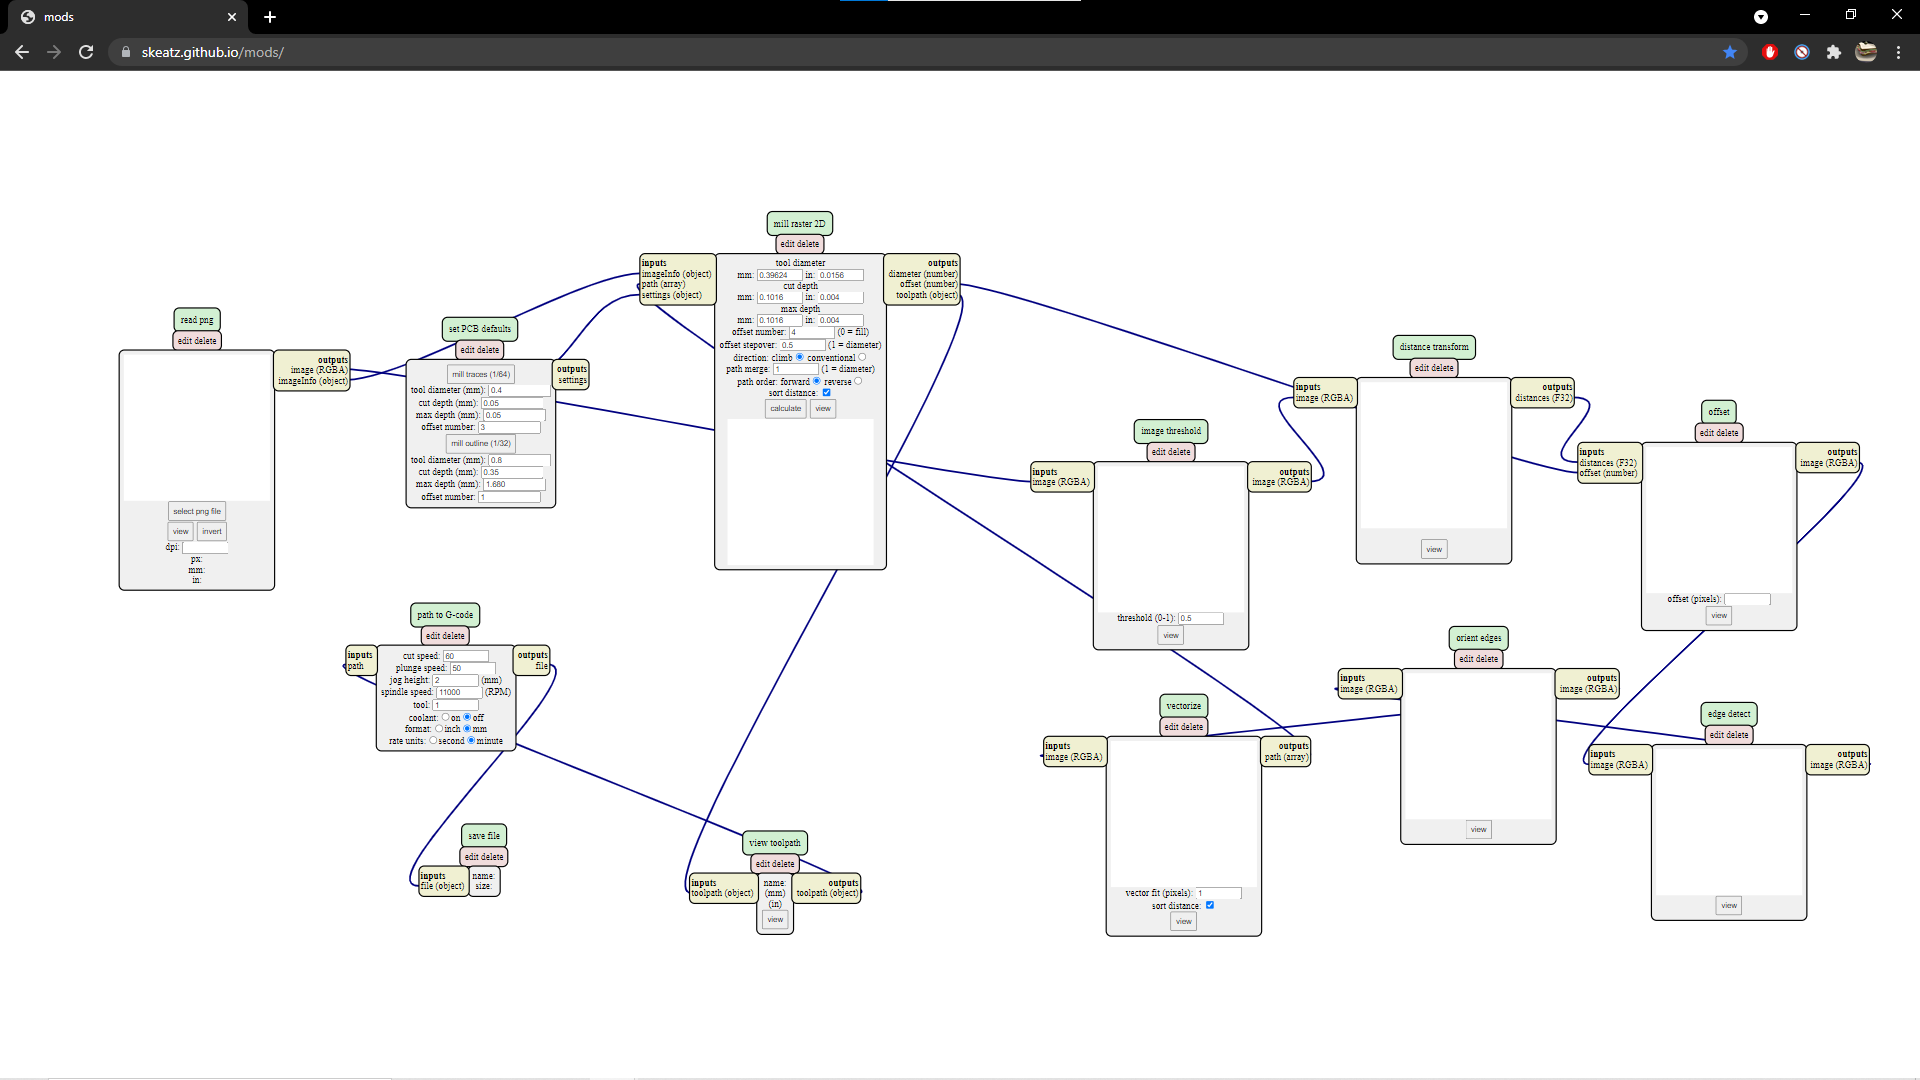The height and width of the screenshot is (1080, 1920).
Task: Toggle sort distance checkbox in mill raster 2D
Action: 826,393
